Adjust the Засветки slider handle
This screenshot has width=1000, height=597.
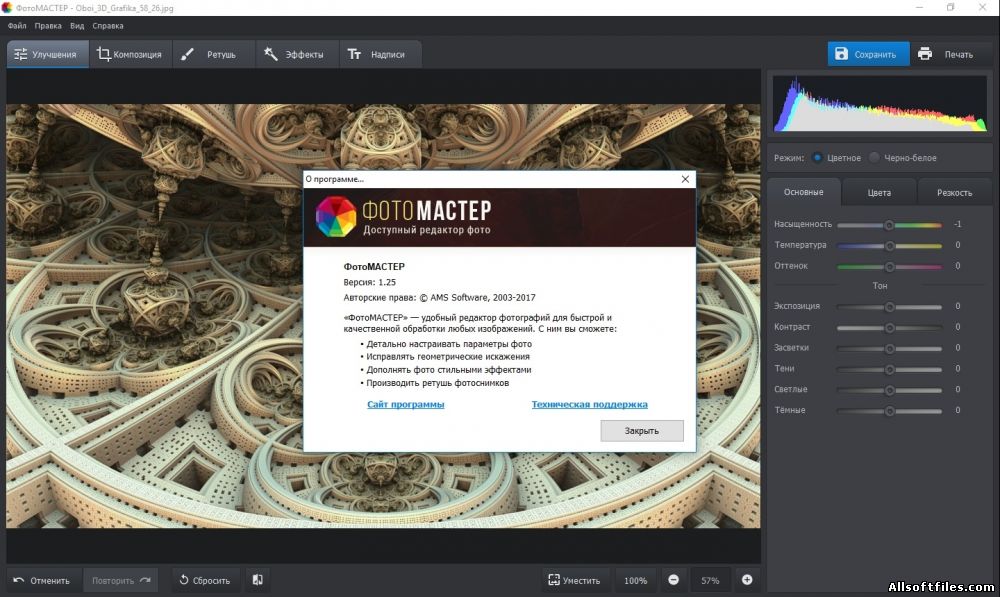[x=890, y=349]
